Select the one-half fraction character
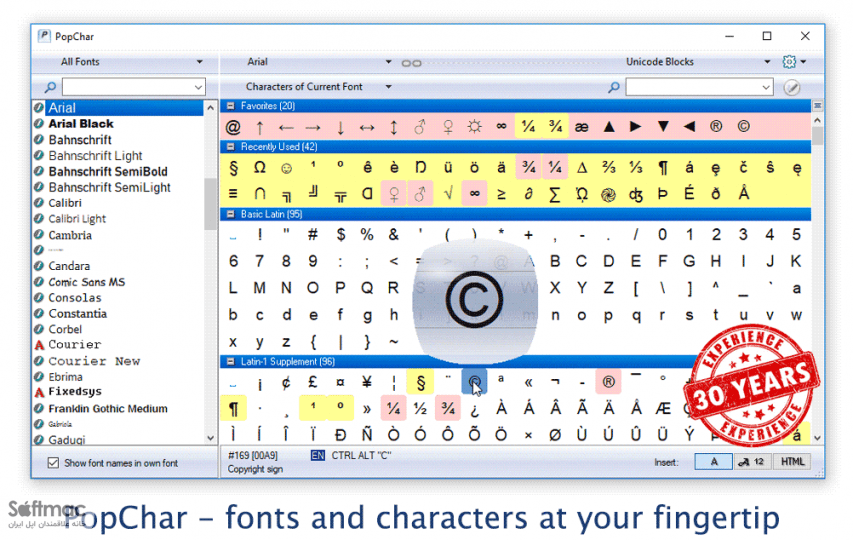This screenshot has height=540, width=853. click(420, 409)
